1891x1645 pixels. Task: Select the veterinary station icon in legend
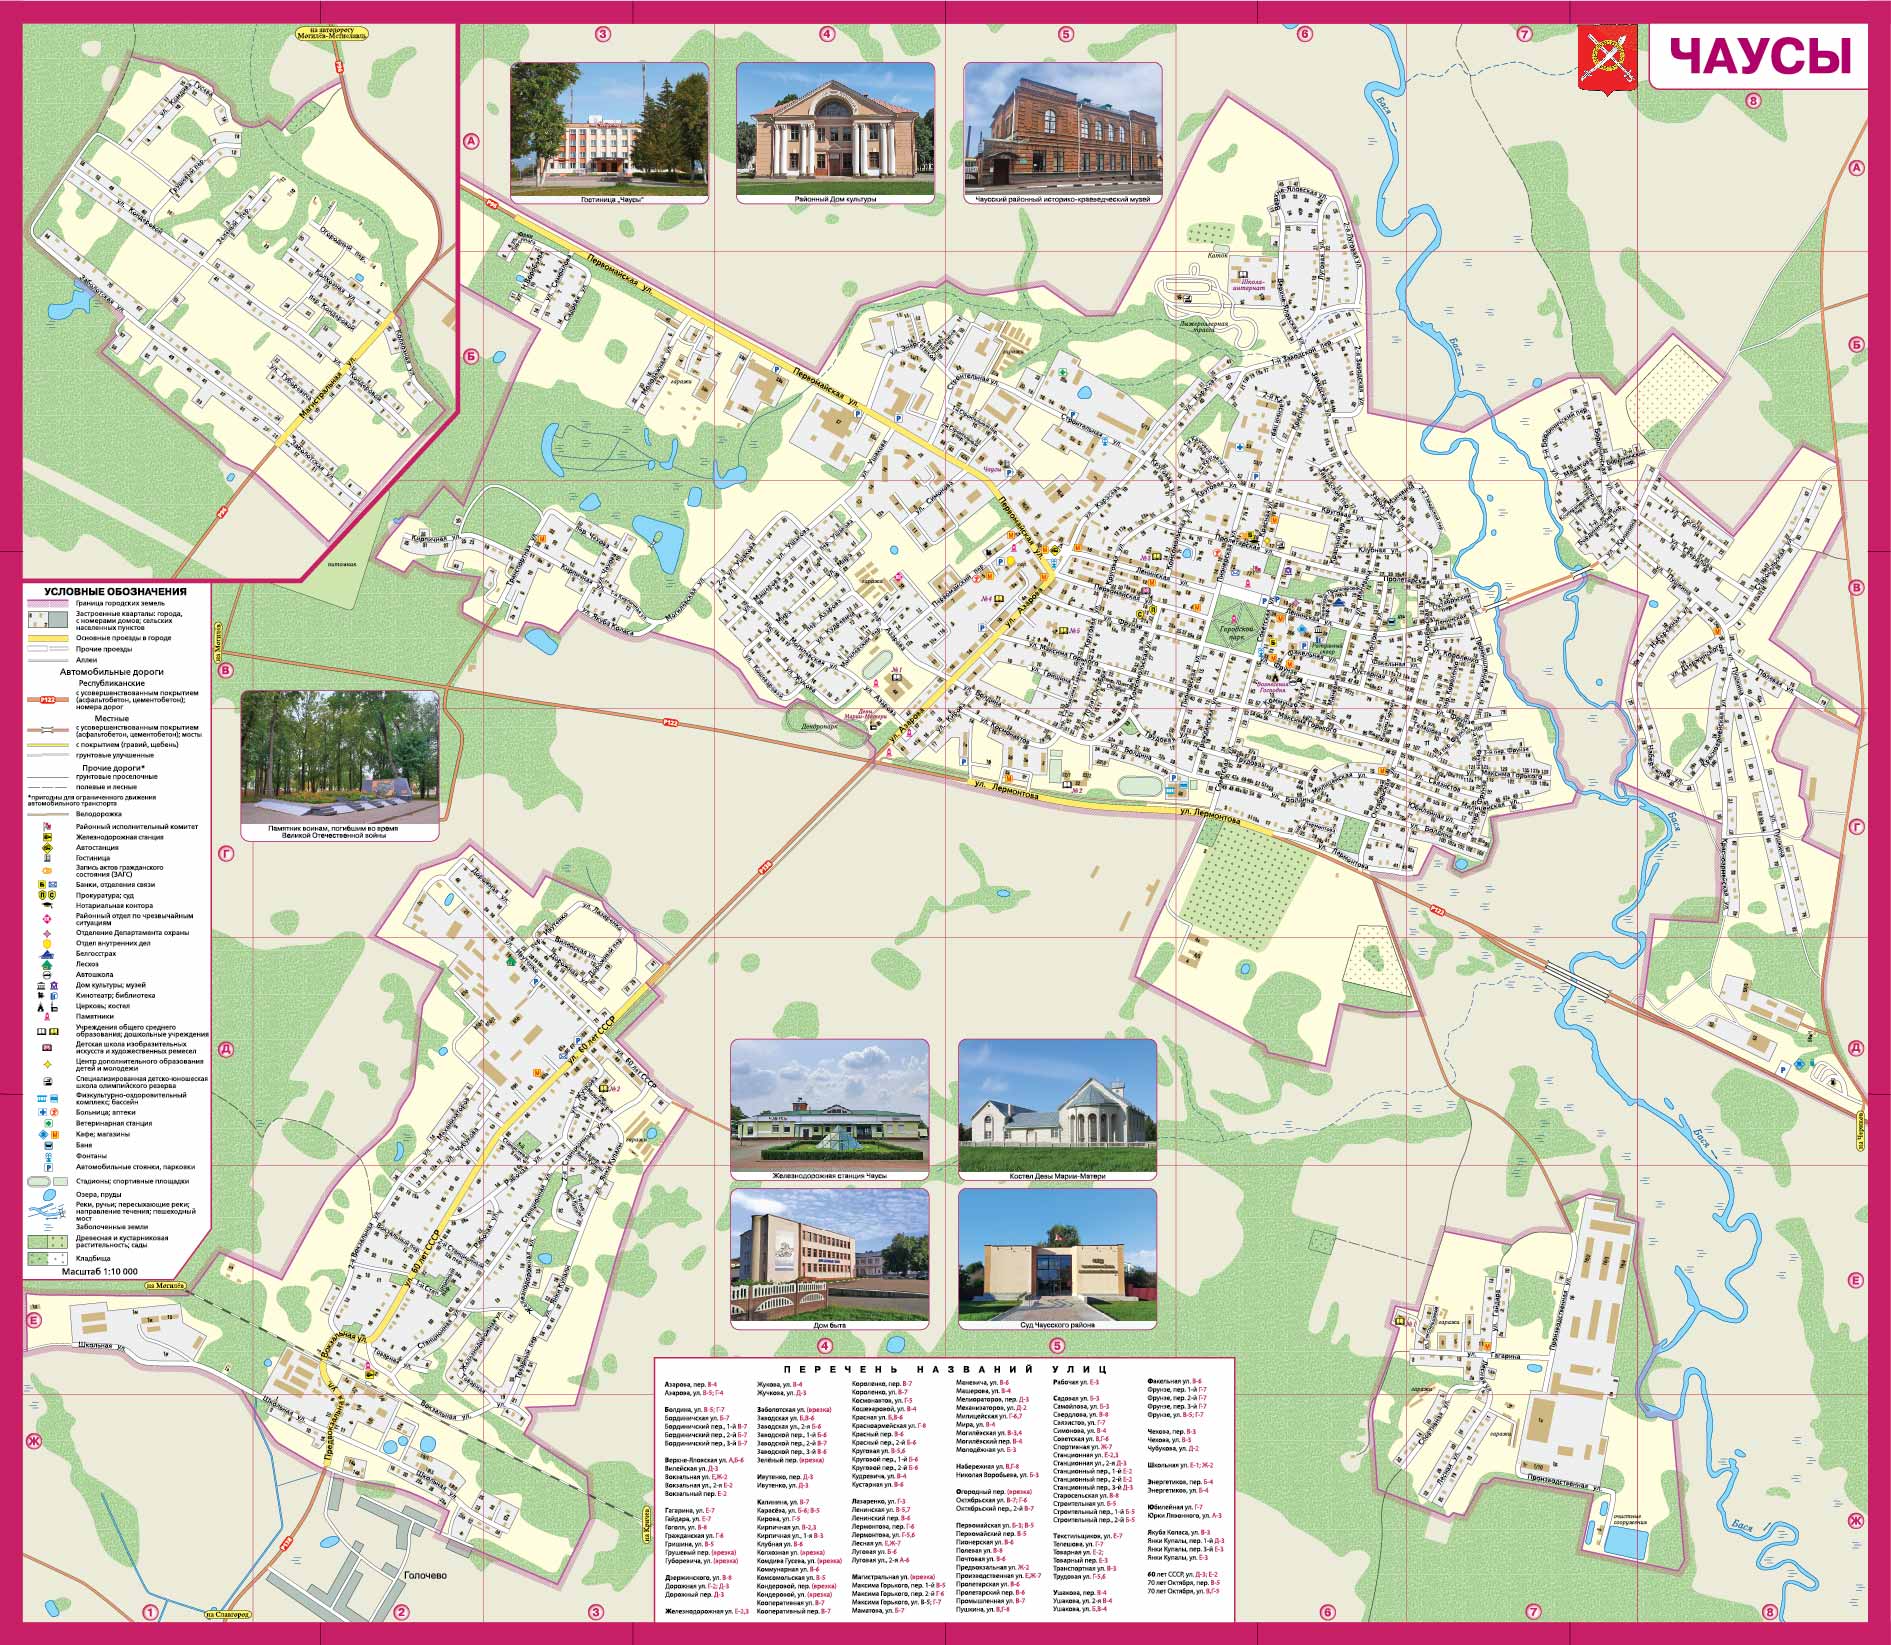48,1123
